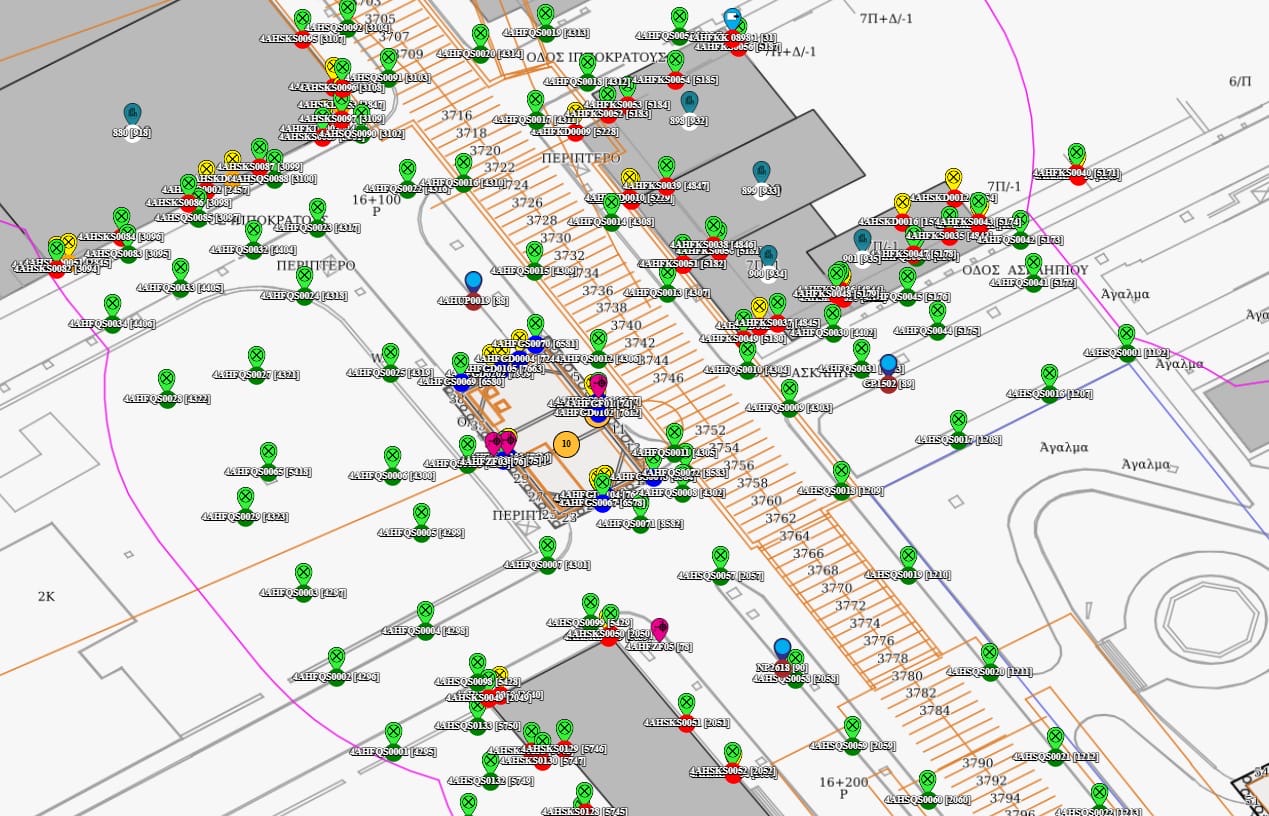Click green marker 4AHFQS0003
The height and width of the screenshot is (816, 1269).
tap(303, 574)
